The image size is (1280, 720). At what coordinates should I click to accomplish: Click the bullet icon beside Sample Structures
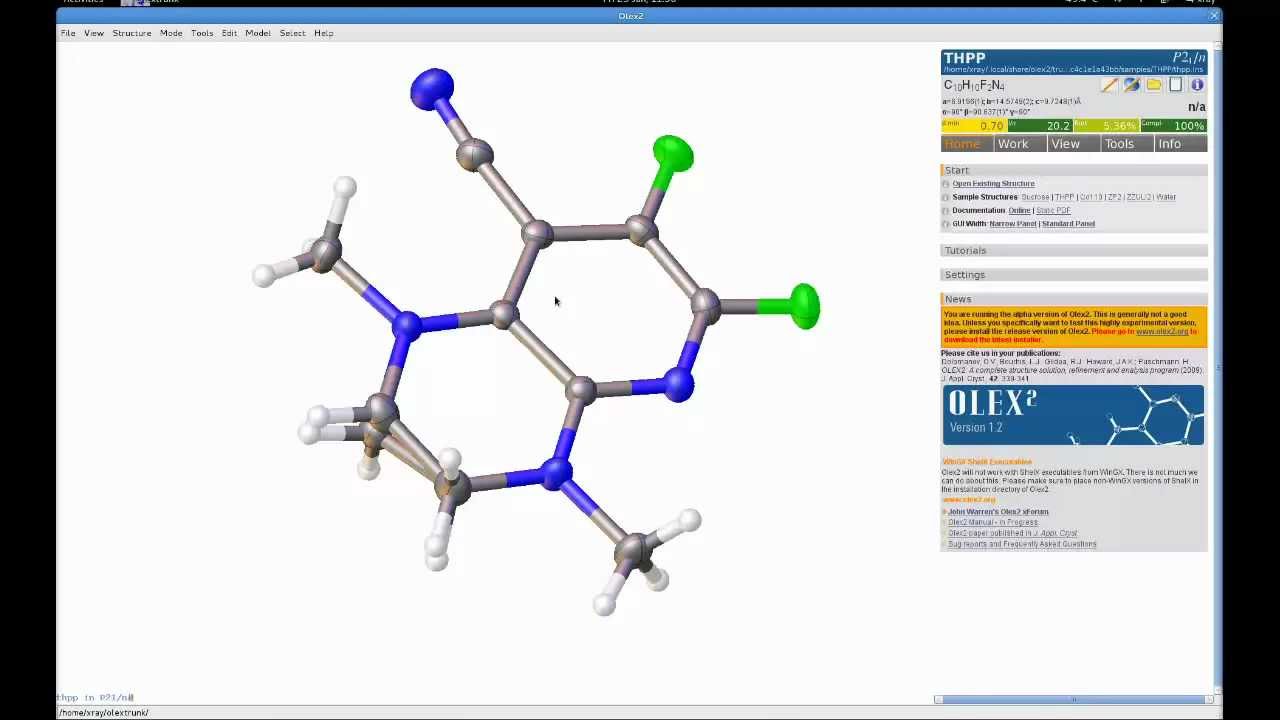tap(946, 197)
